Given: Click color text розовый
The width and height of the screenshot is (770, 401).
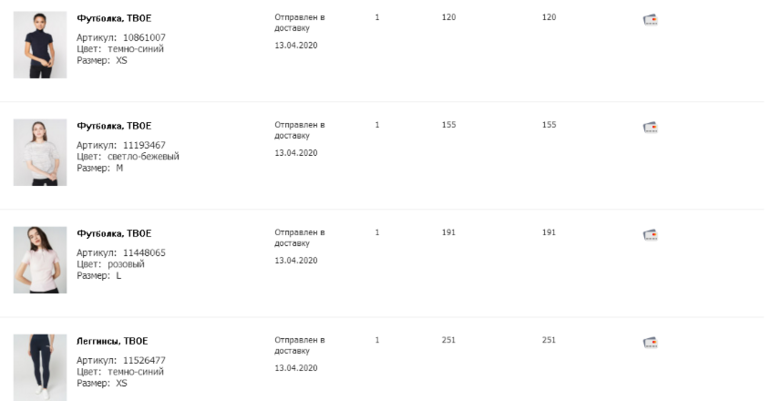Looking at the screenshot, I should (125, 264).
